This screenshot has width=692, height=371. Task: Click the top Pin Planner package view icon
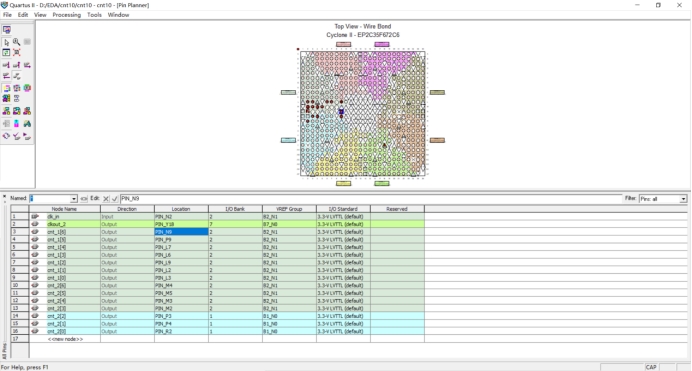click(x=7, y=30)
